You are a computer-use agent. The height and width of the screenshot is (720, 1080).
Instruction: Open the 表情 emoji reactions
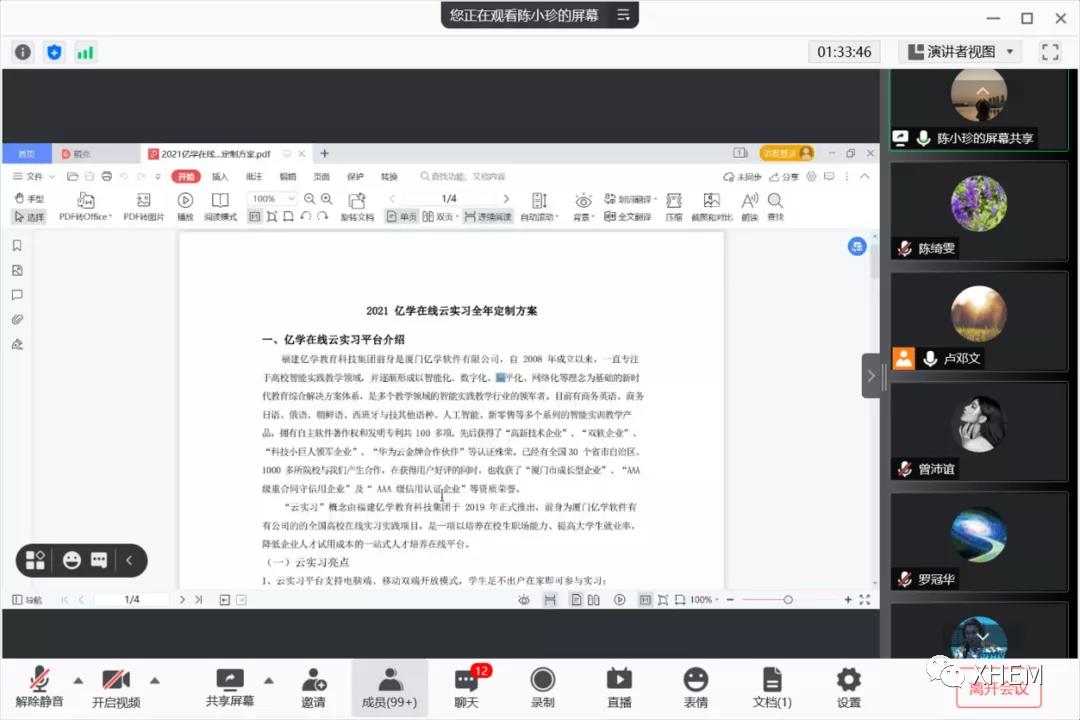pyautogui.click(x=695, y=682)
